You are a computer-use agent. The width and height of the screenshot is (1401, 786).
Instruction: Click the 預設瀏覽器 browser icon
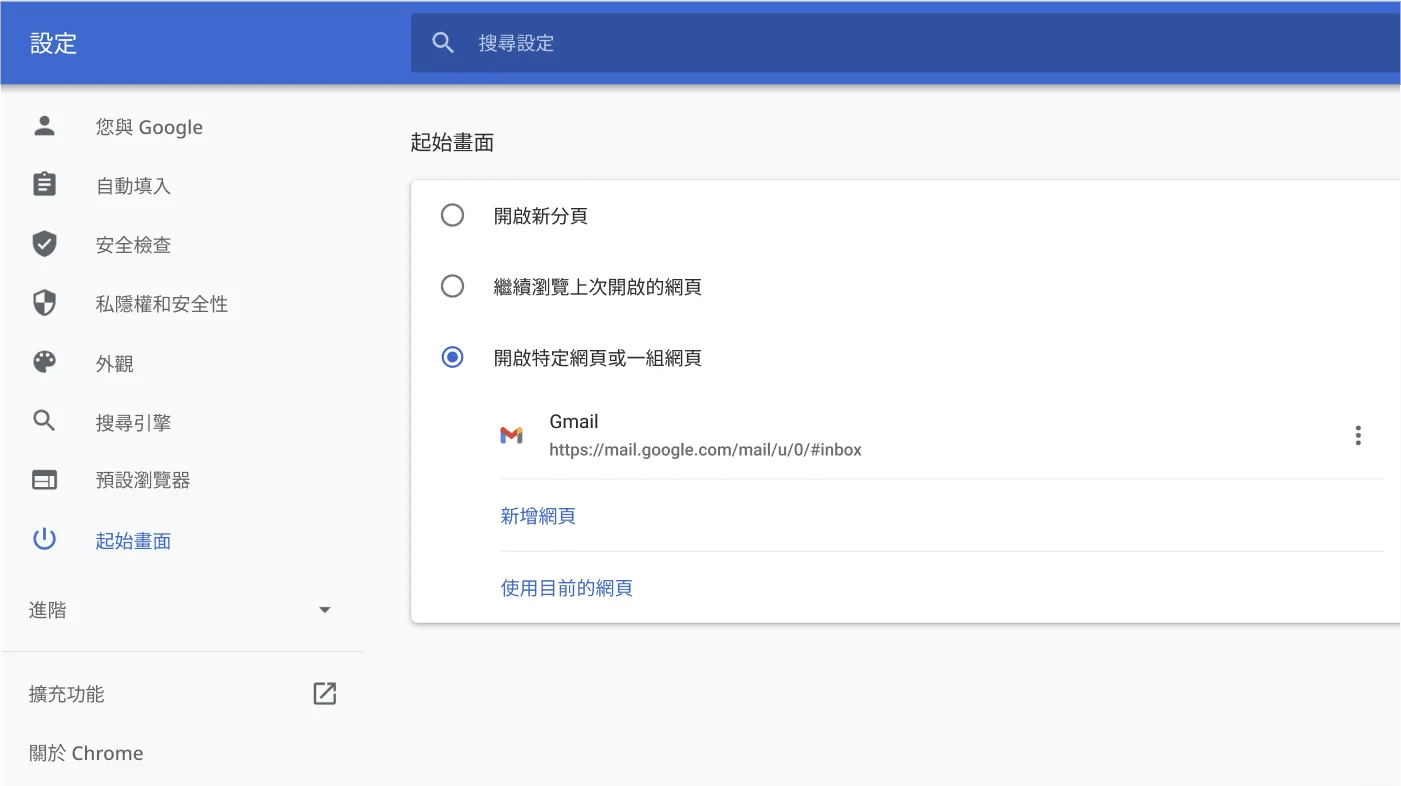click(x=44, y=479)
